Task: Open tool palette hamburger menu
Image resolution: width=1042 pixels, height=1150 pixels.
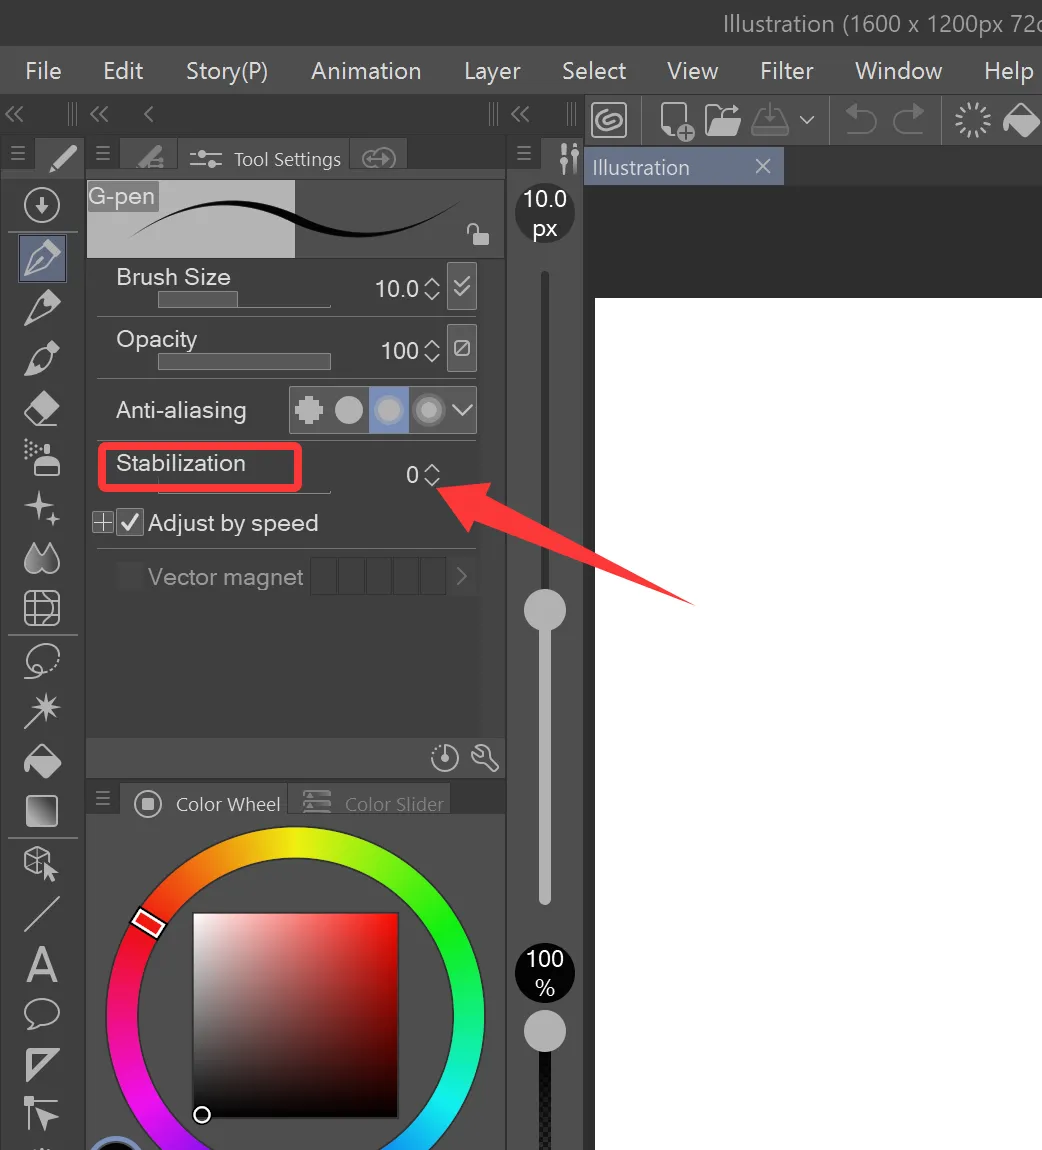Action: click(18, 154)
